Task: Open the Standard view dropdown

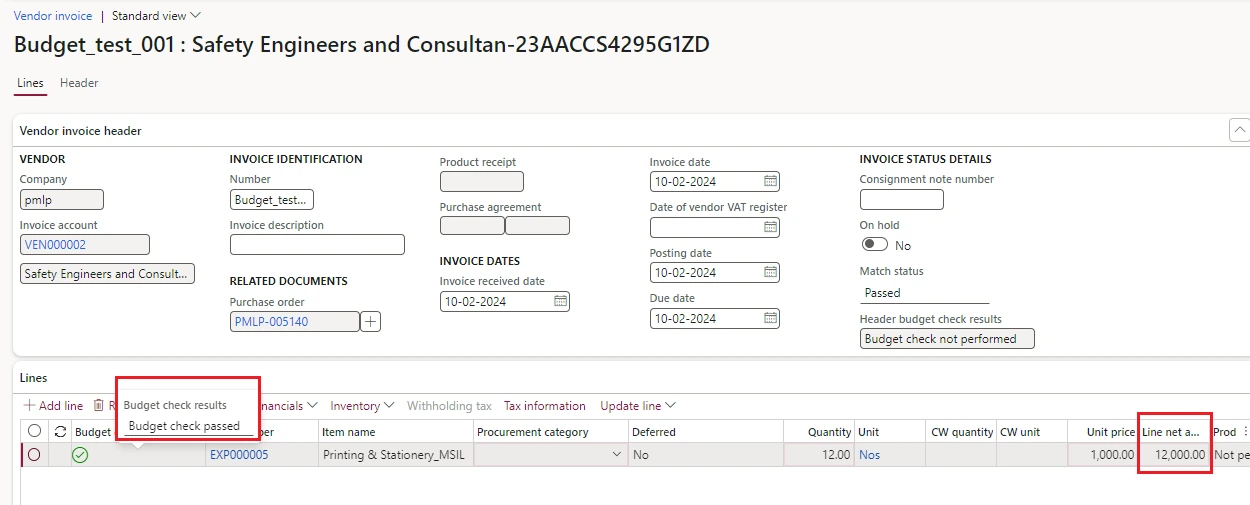Action: [x=156, y=16]
